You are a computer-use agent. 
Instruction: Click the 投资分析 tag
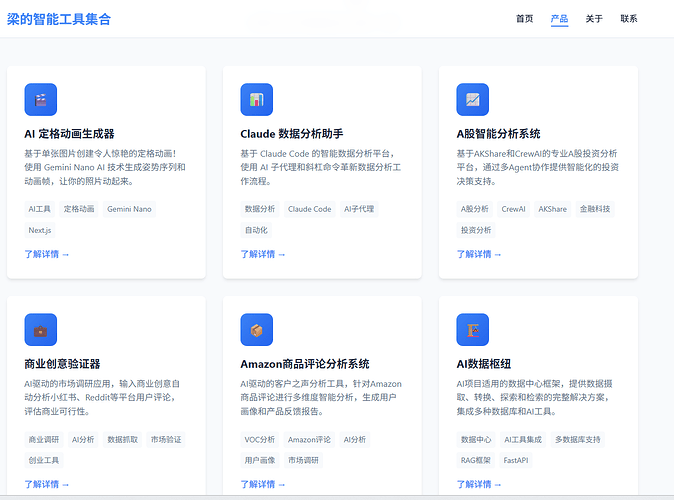pyautogui.click(x=476, y=230)
